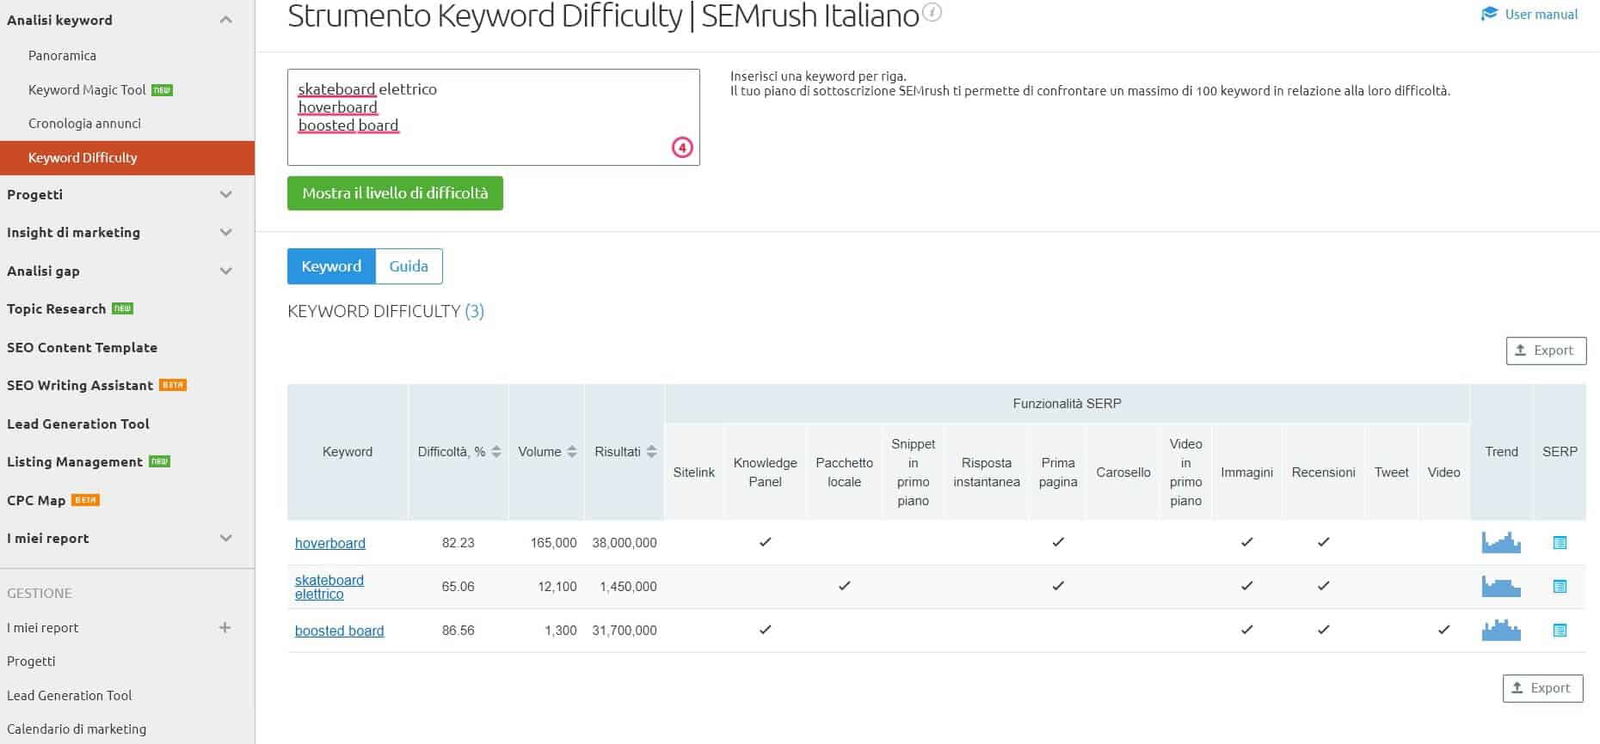
Task: Open SERP snapshot icon for skateboard elettrico row
Action: [1559, 587]
